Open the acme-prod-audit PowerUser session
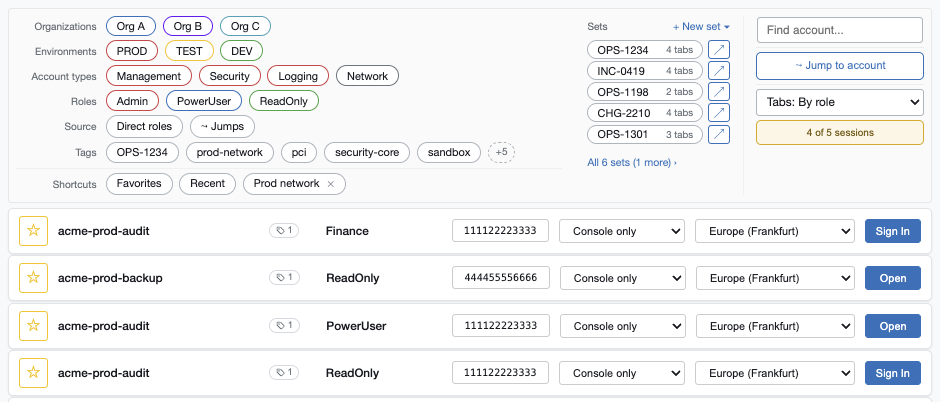 [x=893, y=326]
